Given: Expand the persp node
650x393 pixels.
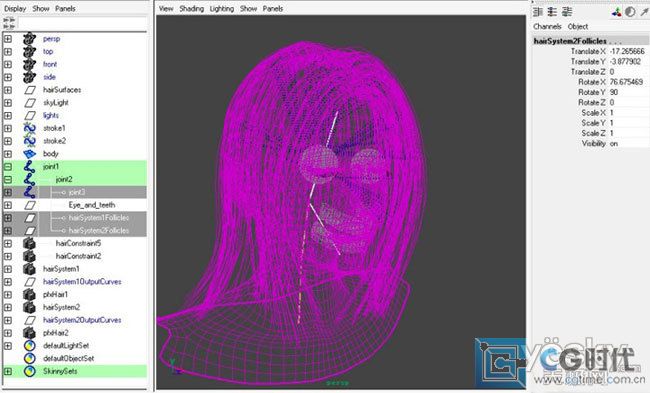Looking at the screenshot, I should coord(8,39).
